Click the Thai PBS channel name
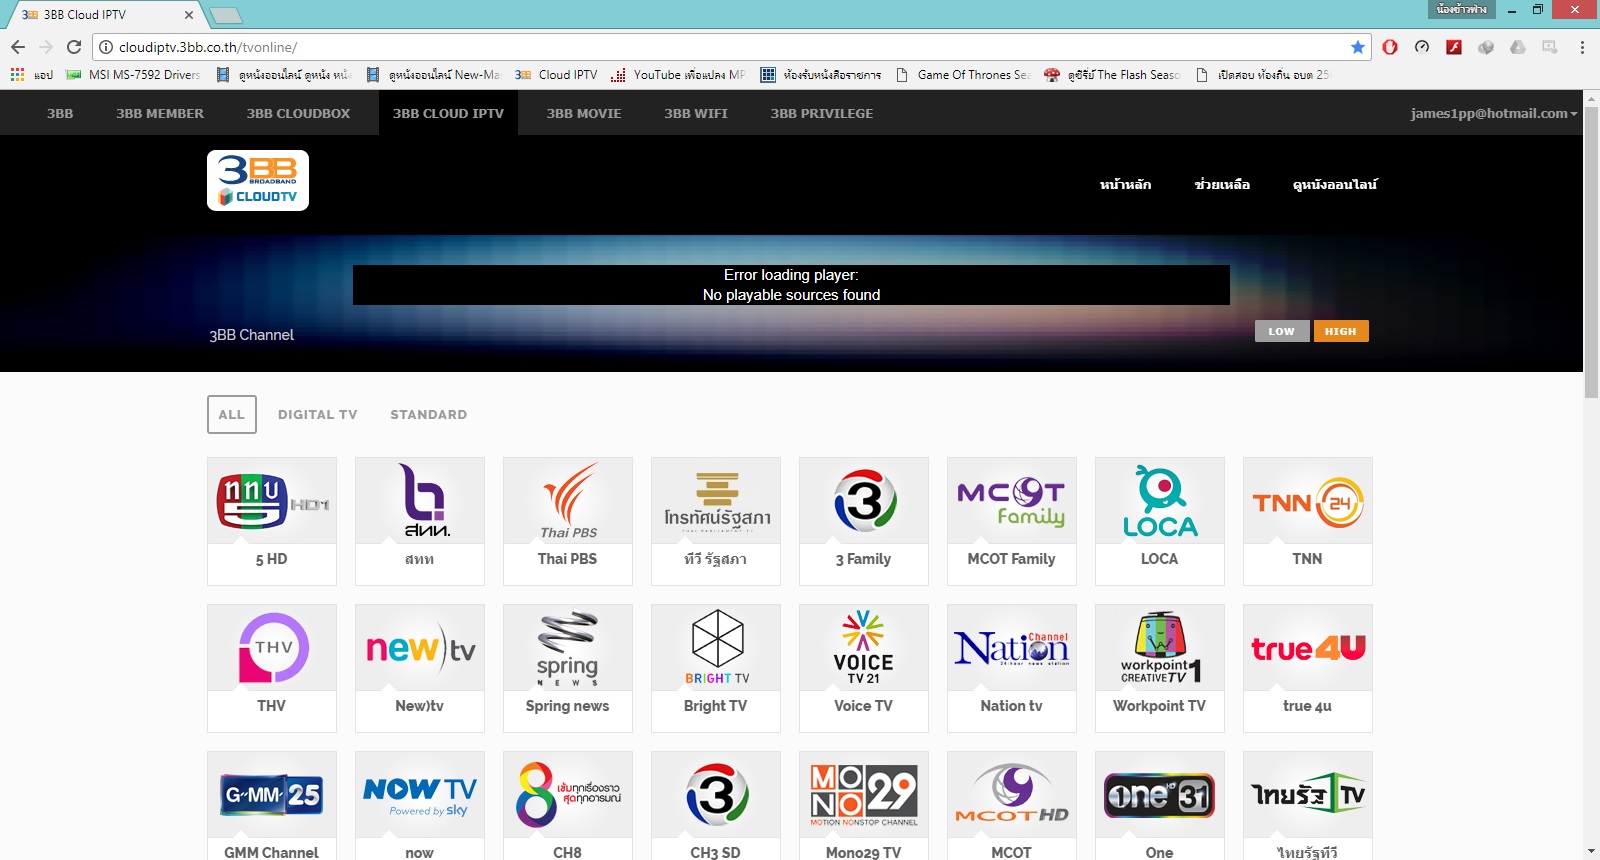Image resolution: width=1600 pixels, height=860 pixels. coord(568,559)
